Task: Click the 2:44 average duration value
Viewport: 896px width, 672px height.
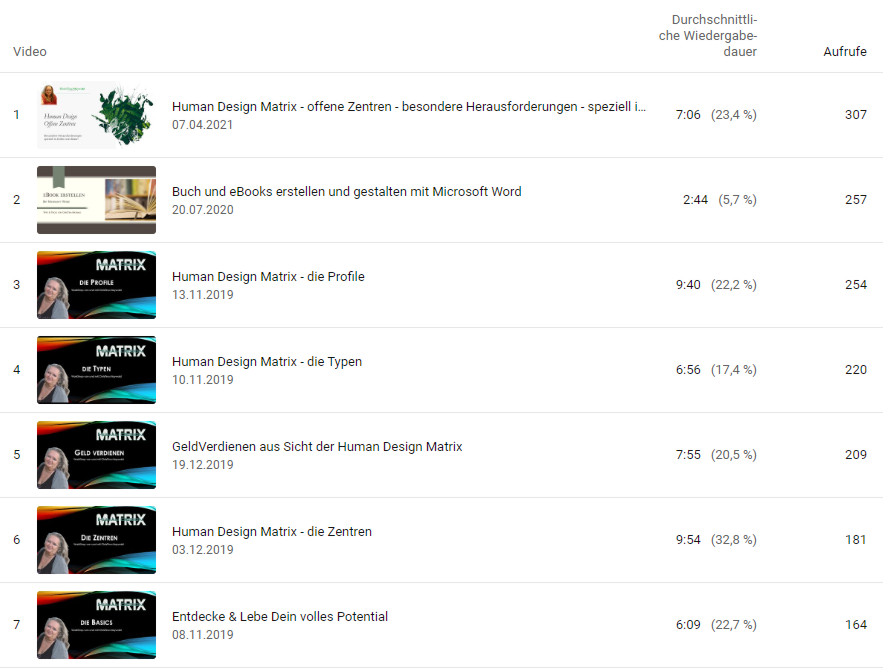Action: tap(695, 200)
